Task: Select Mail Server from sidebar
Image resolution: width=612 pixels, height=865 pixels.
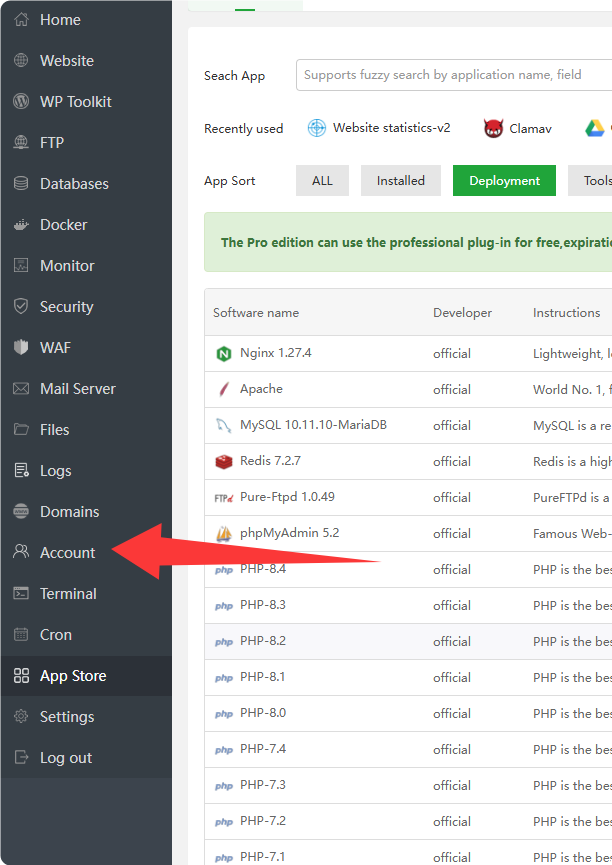Action: (86, 388)
